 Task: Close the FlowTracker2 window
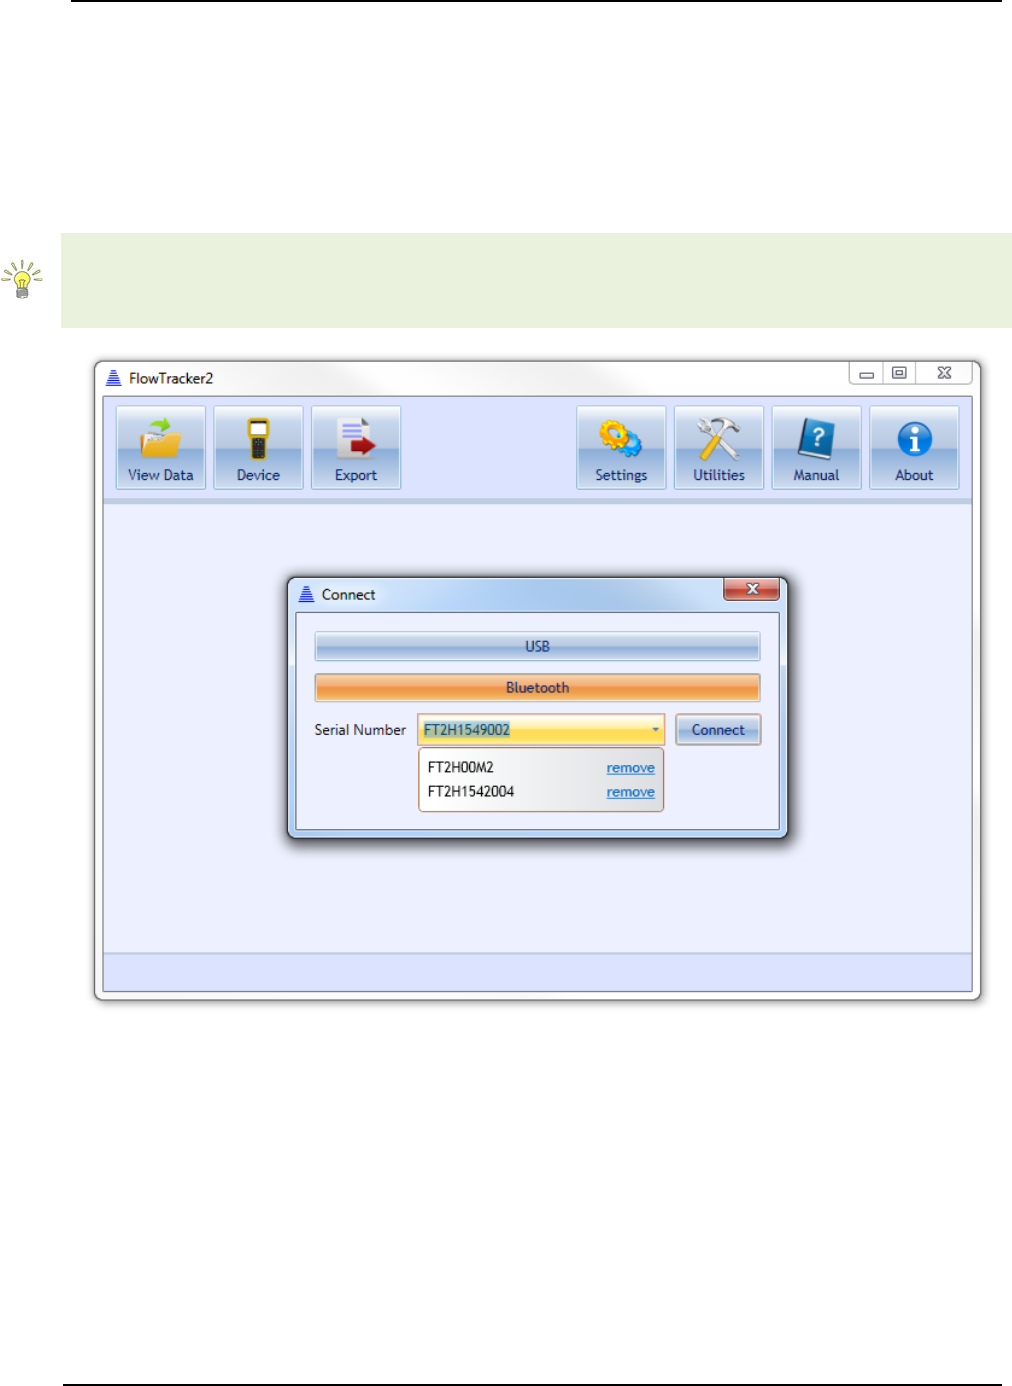pos(944,373)
